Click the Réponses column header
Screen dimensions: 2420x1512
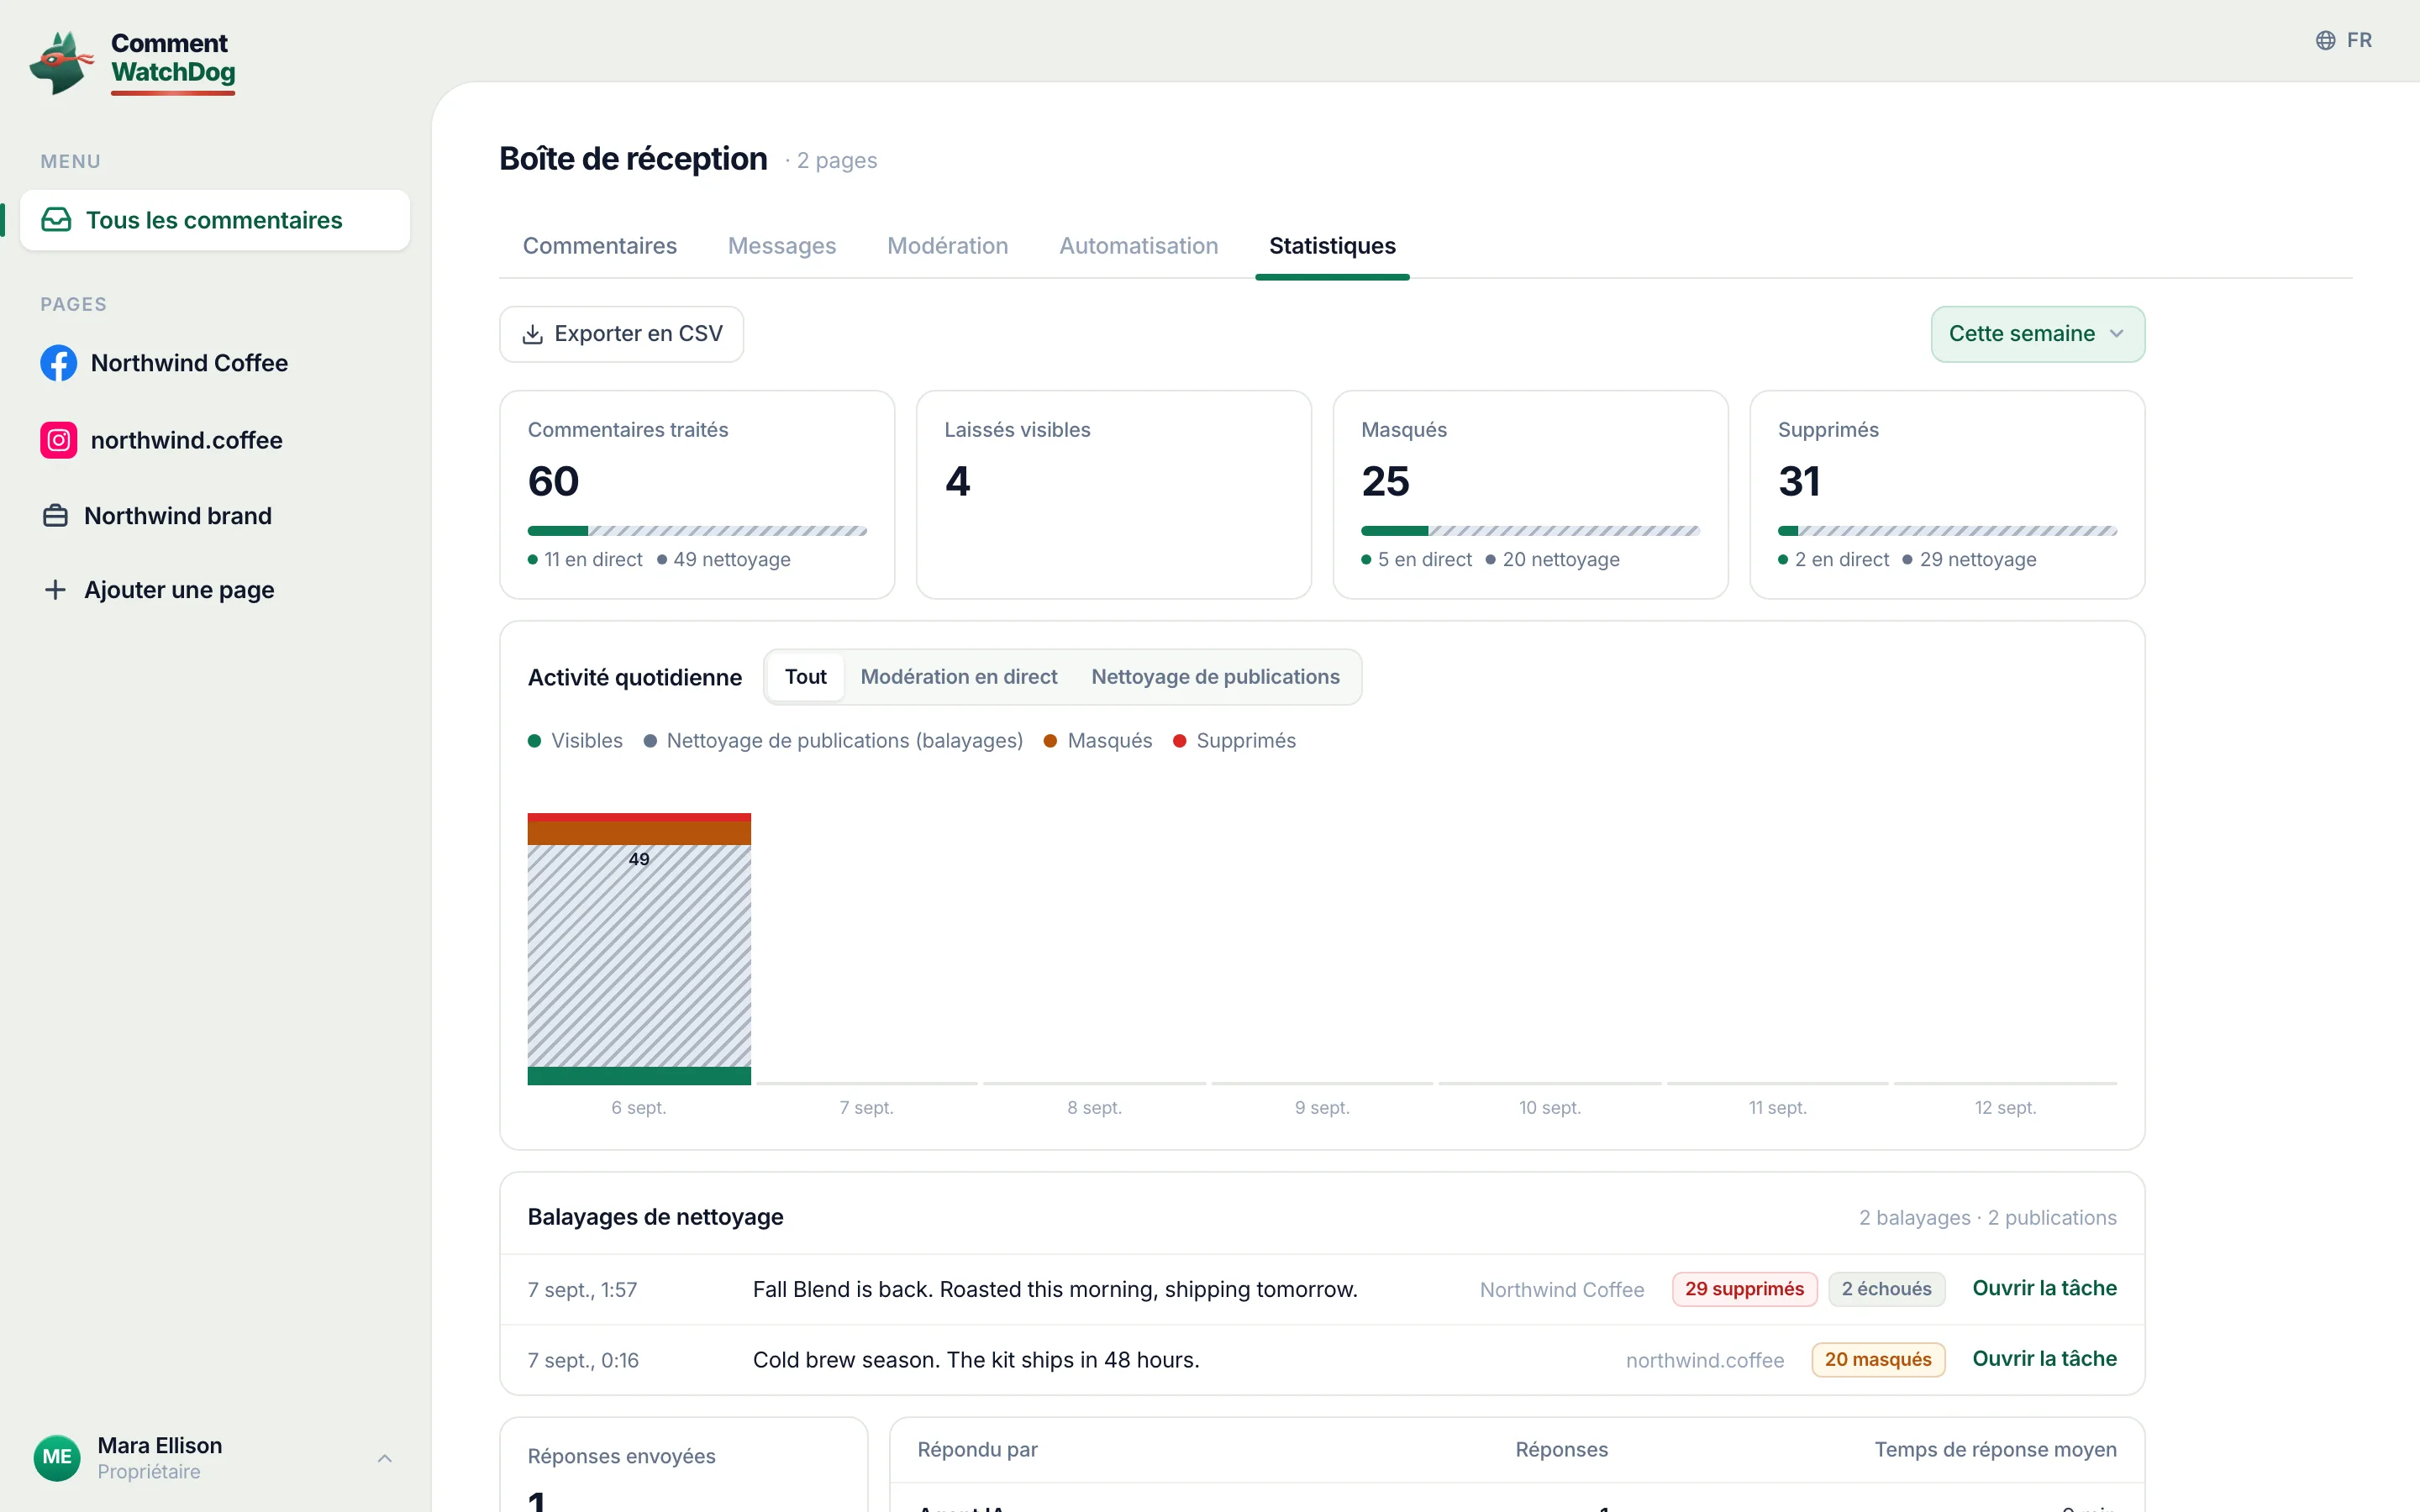[1561, 1450]
